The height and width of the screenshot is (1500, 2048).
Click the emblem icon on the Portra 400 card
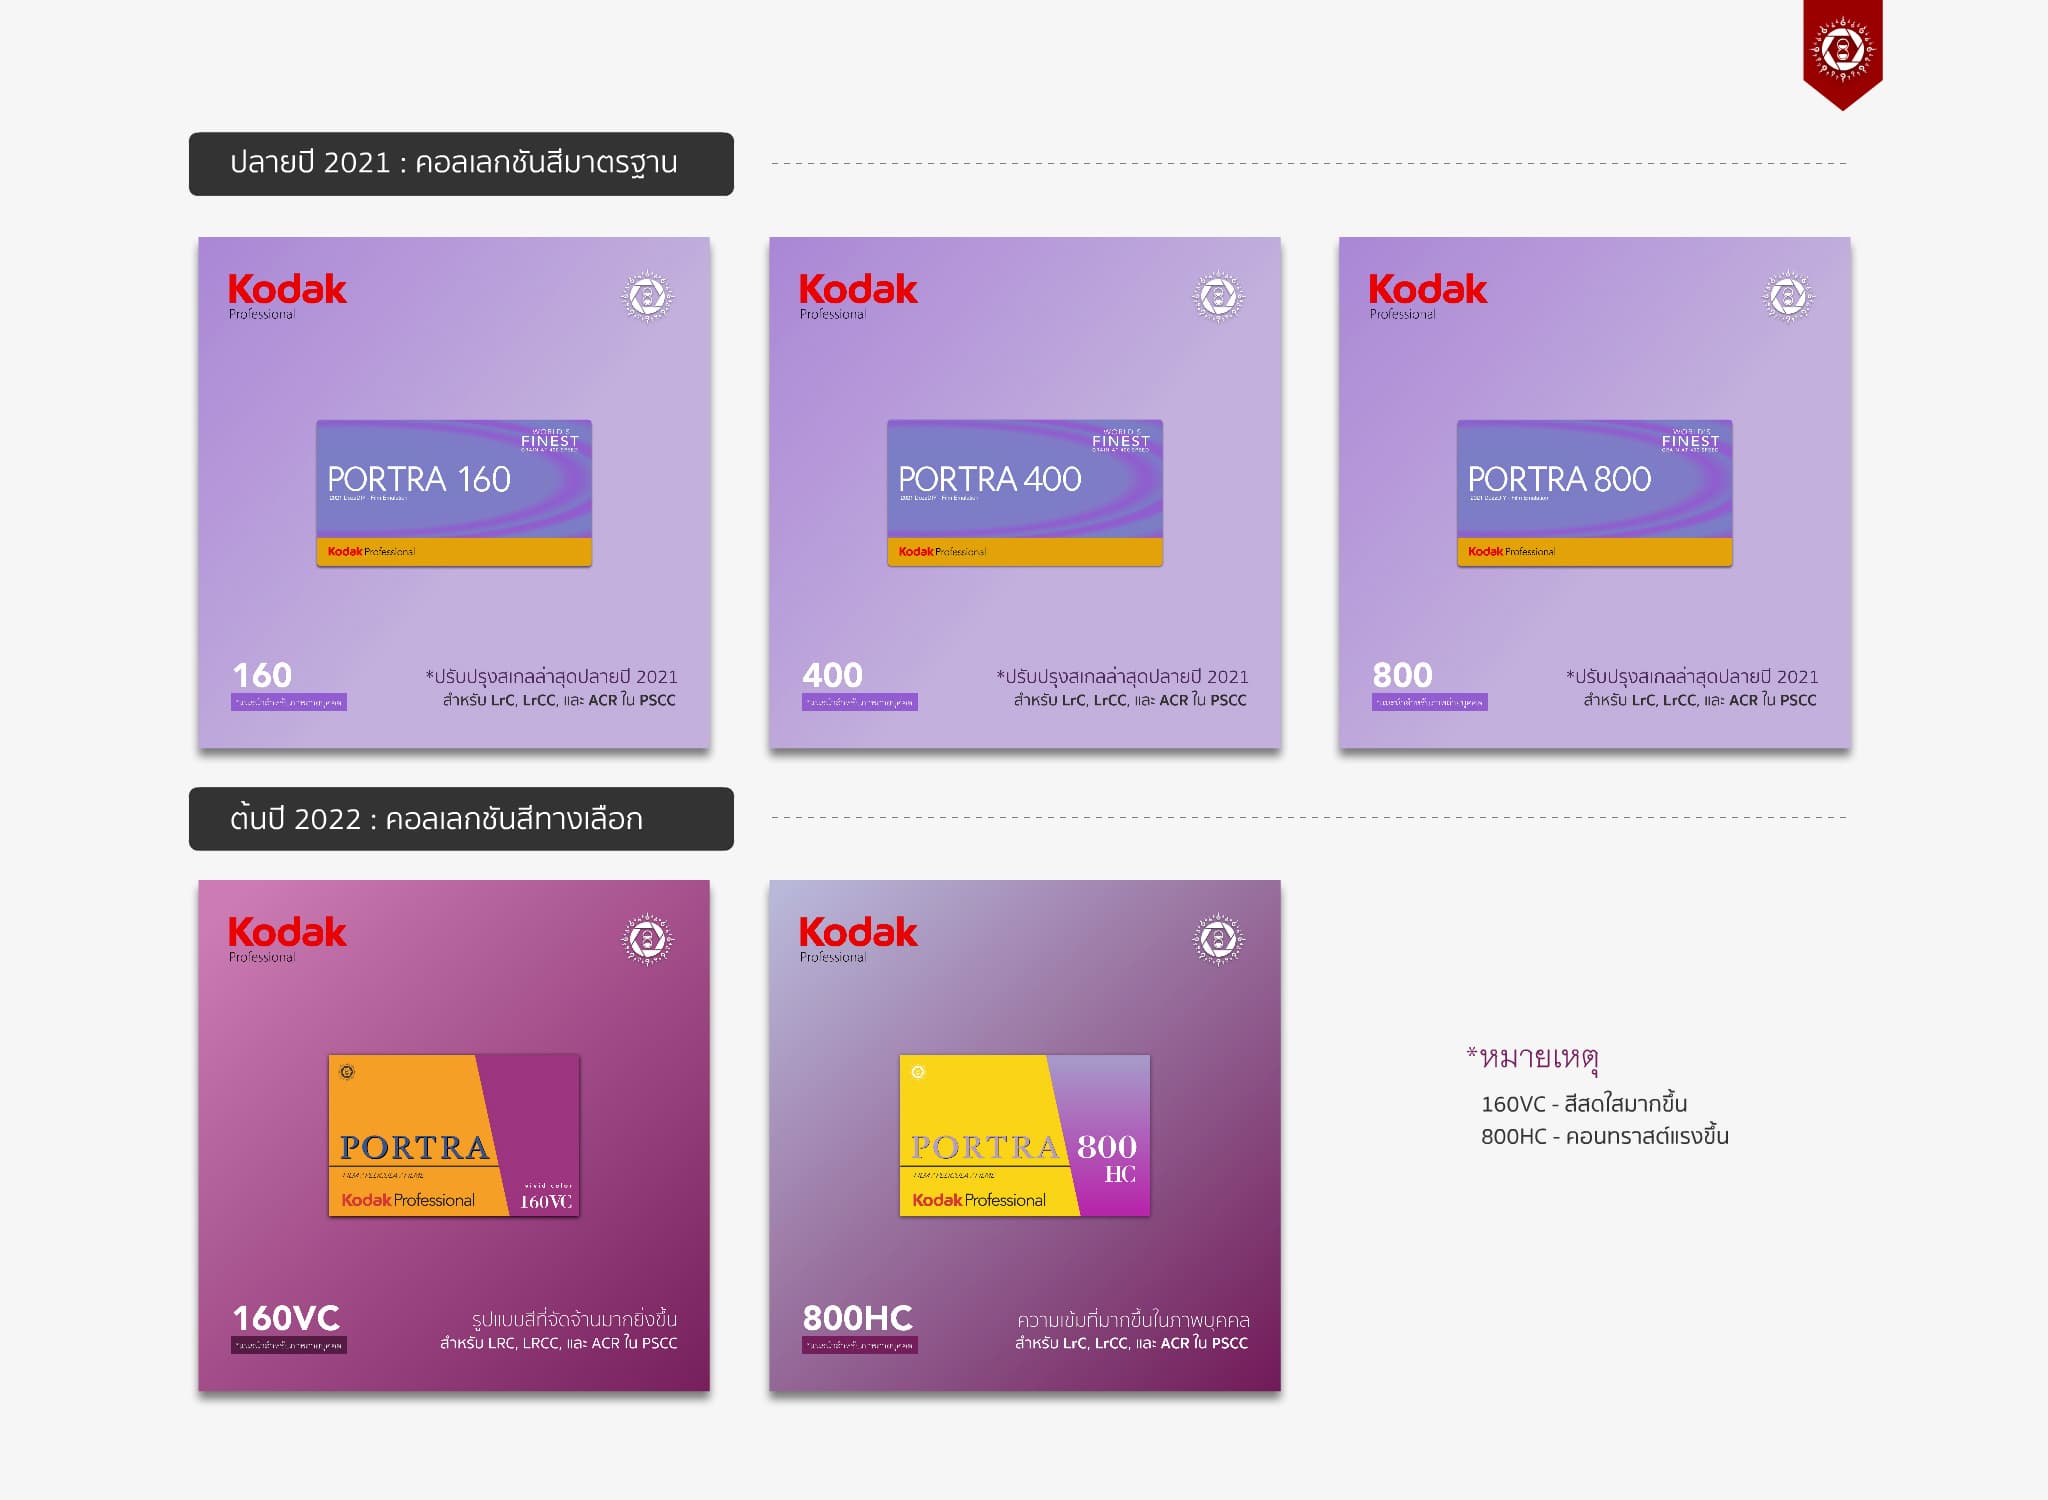[1218, 296]
